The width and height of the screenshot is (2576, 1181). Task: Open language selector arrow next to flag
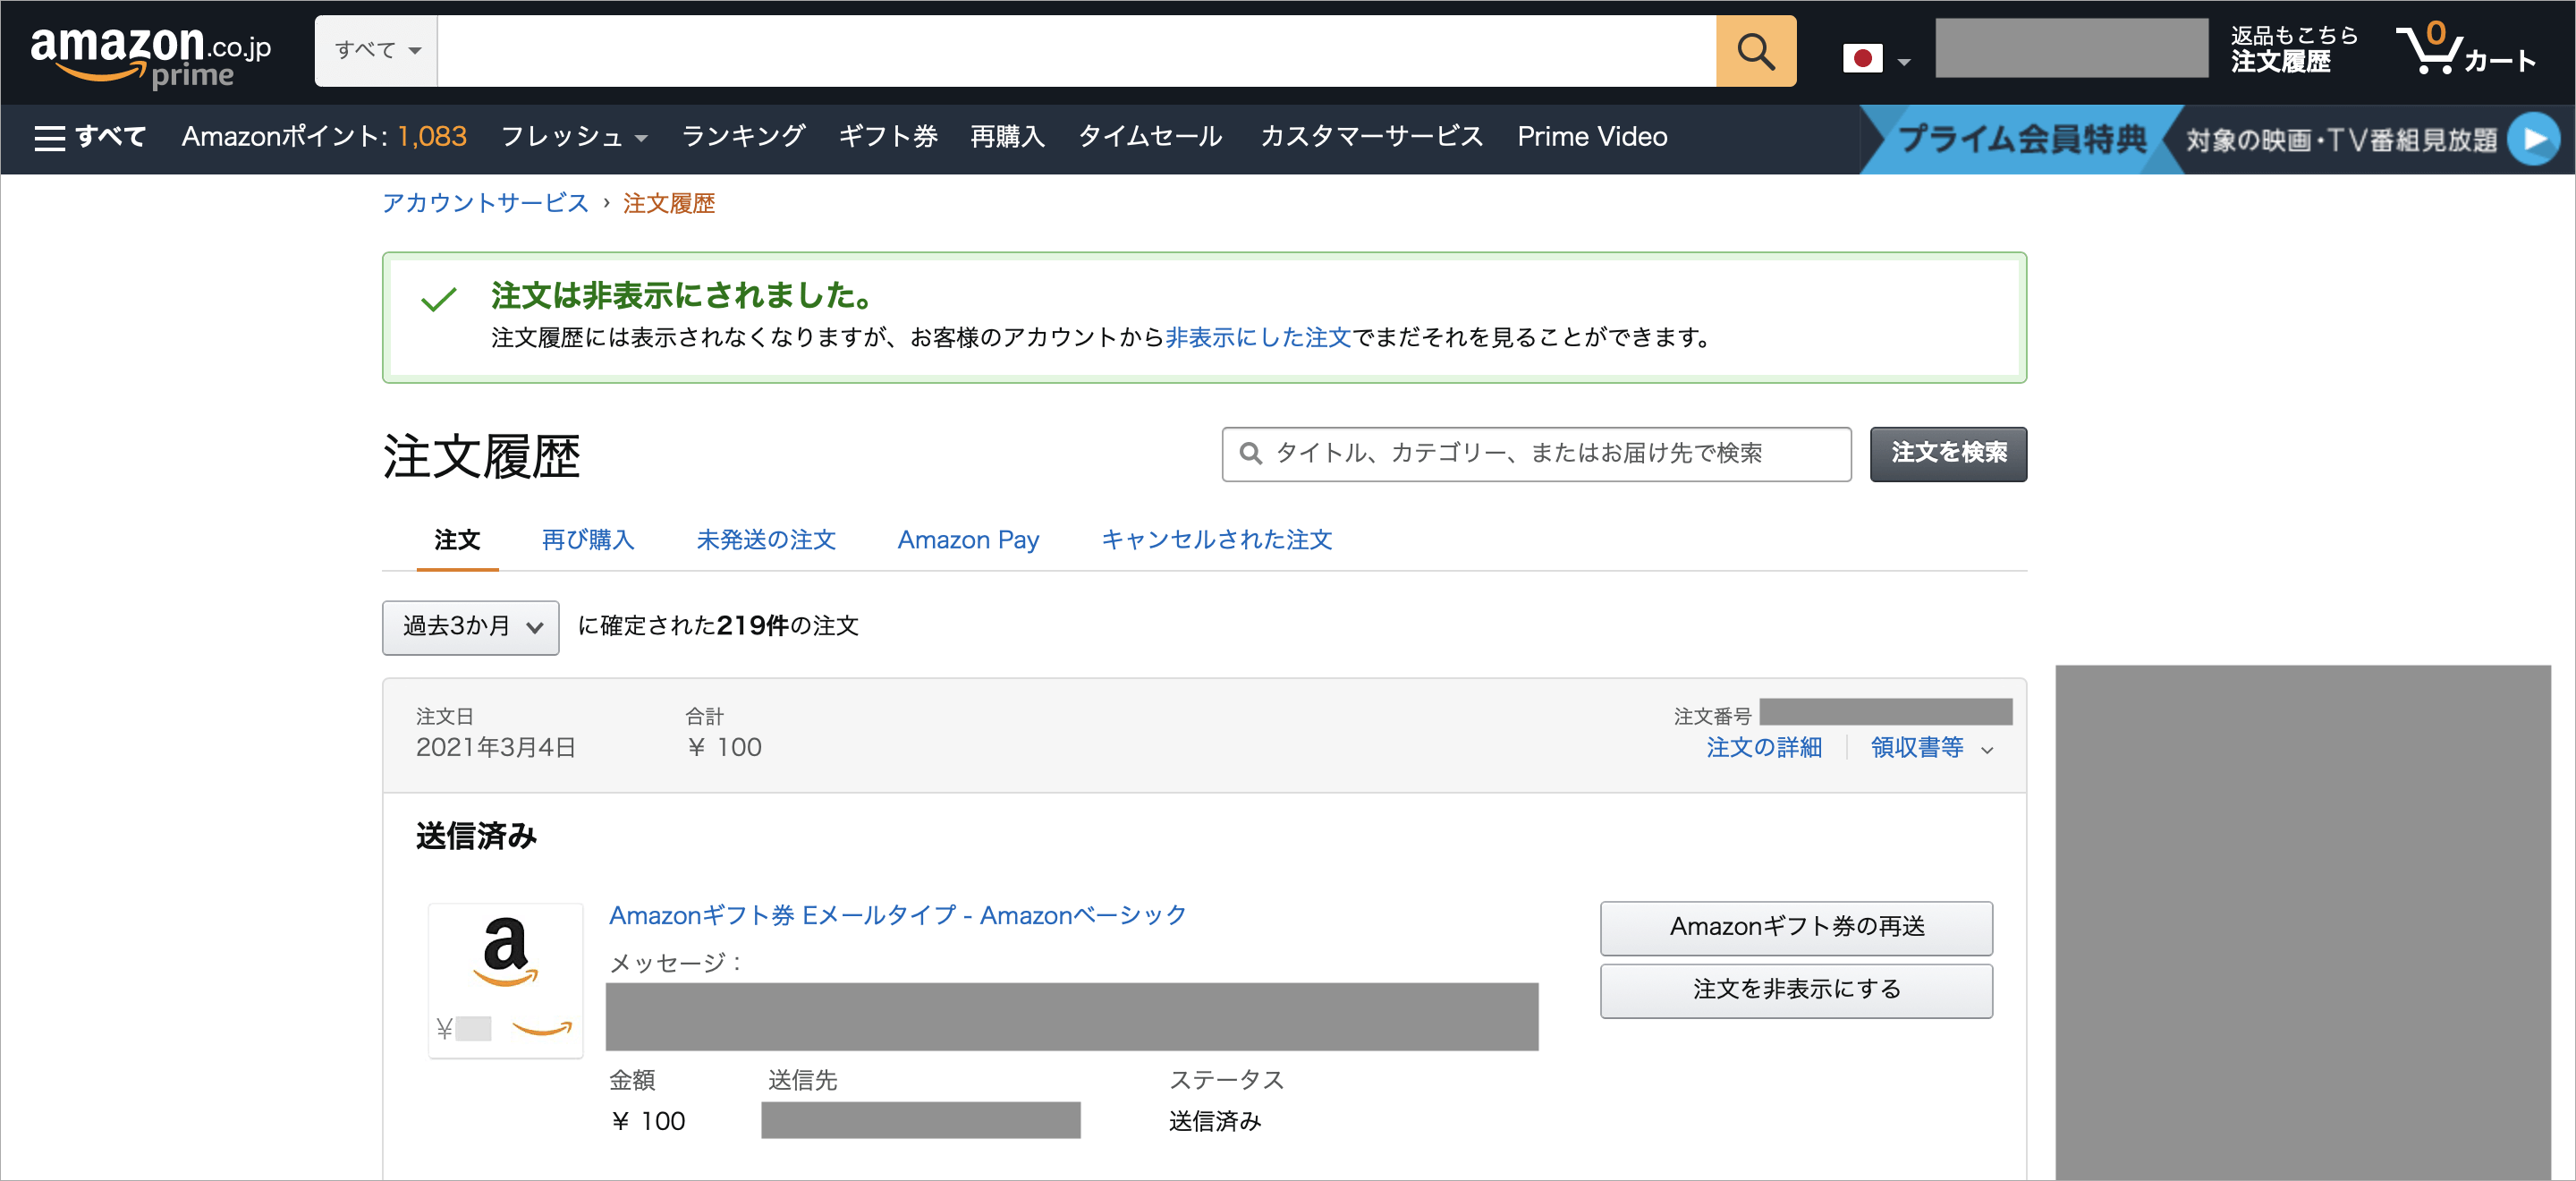pyautogui.click(x=1904, y=62)
